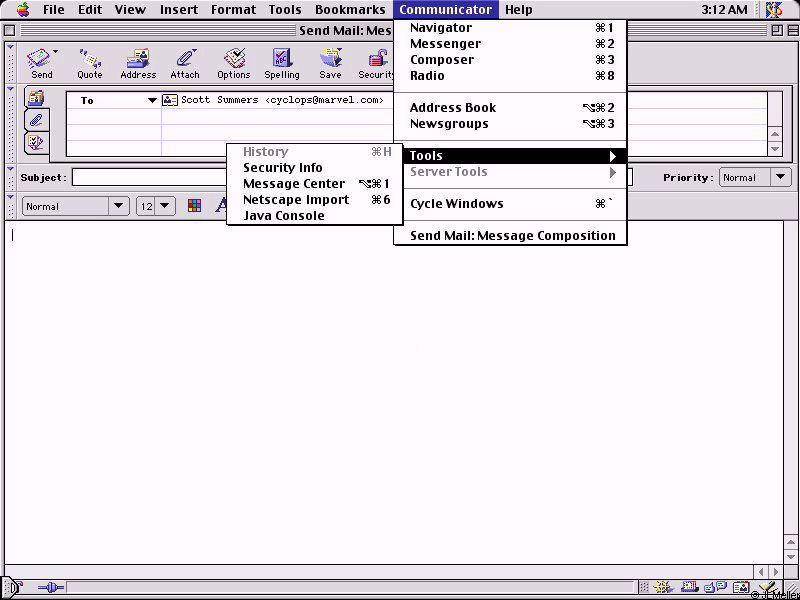Screen dimensions: 800x600
Task: Switch to the attachments paperclip tab
Action: [36, 120]
